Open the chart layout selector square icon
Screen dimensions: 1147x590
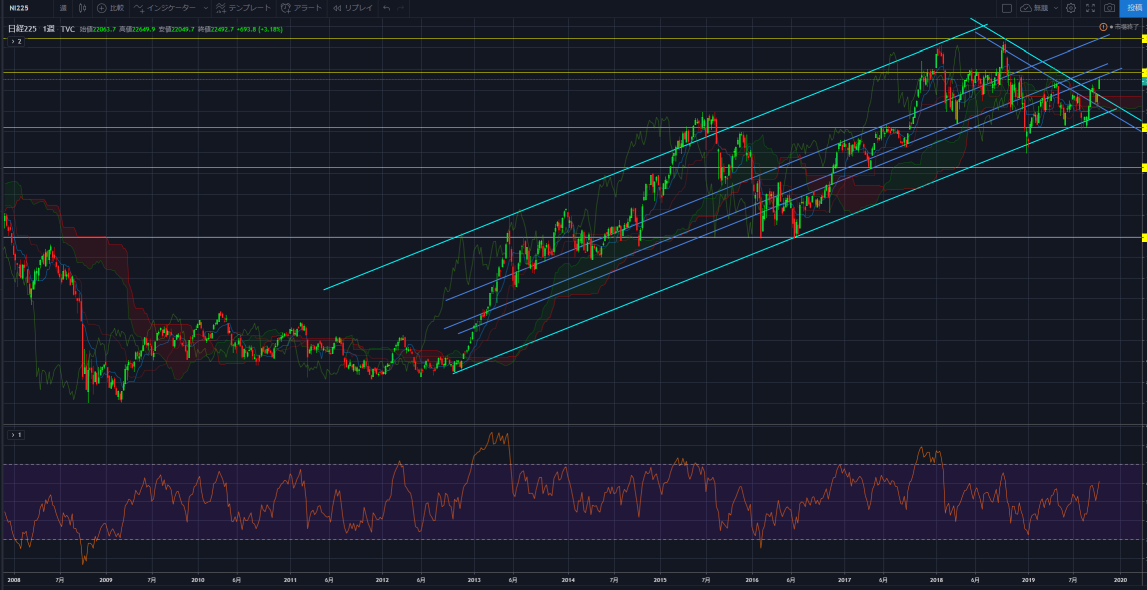1007,8
